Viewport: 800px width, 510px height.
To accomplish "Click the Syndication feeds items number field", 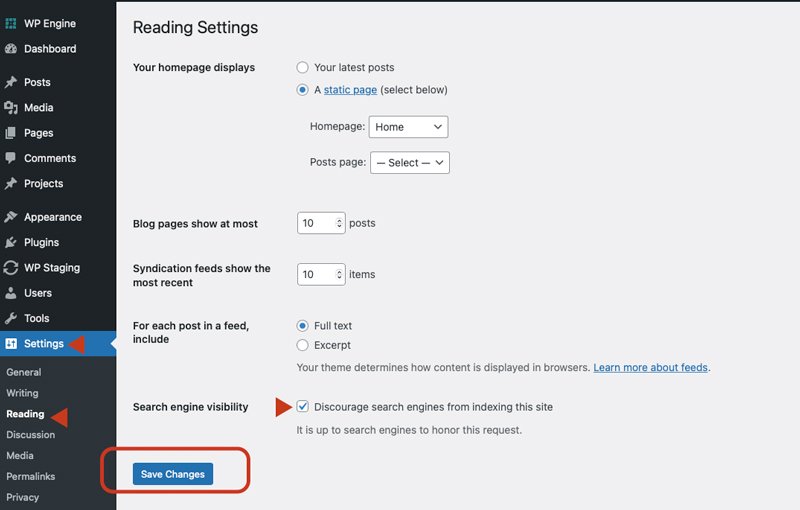I will coord(316,274).
